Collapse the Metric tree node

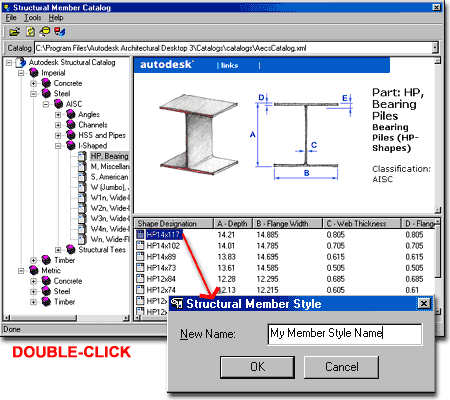pos(21,271)
